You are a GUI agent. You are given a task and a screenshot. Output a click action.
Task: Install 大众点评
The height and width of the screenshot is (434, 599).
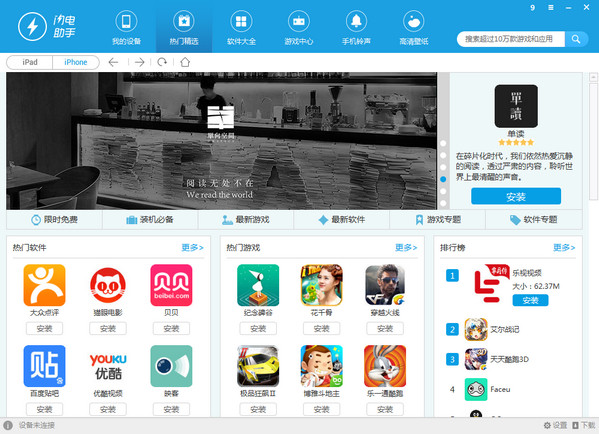(x=44, y=329)
